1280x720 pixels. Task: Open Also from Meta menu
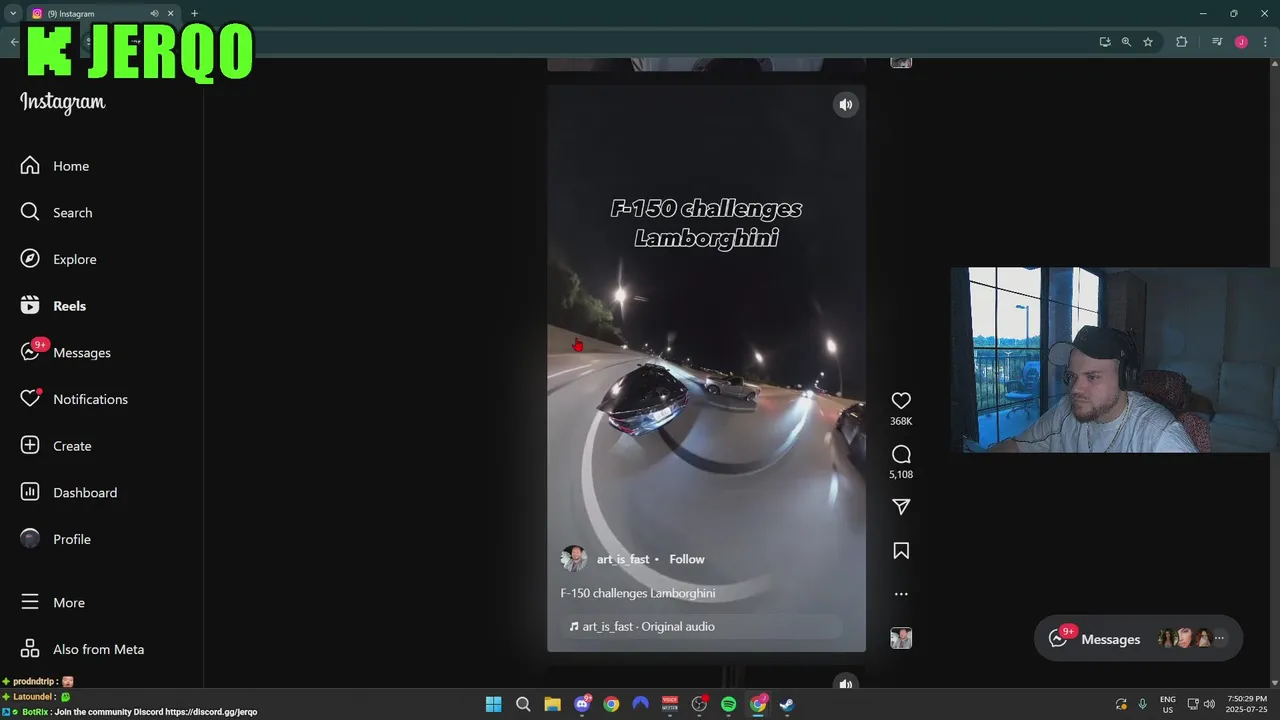pyautogui.click(x=83, y=649)
